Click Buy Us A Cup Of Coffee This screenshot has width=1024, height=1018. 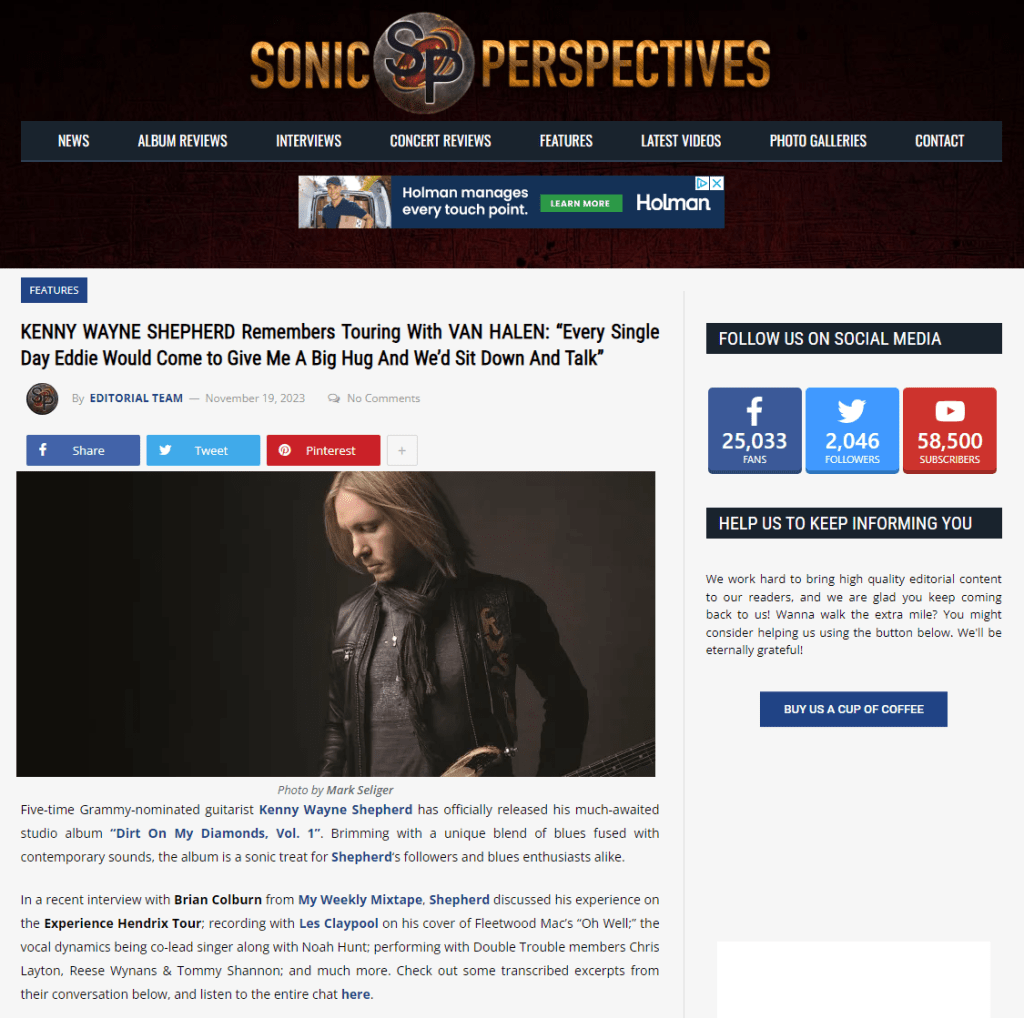(x=854, y=709)
